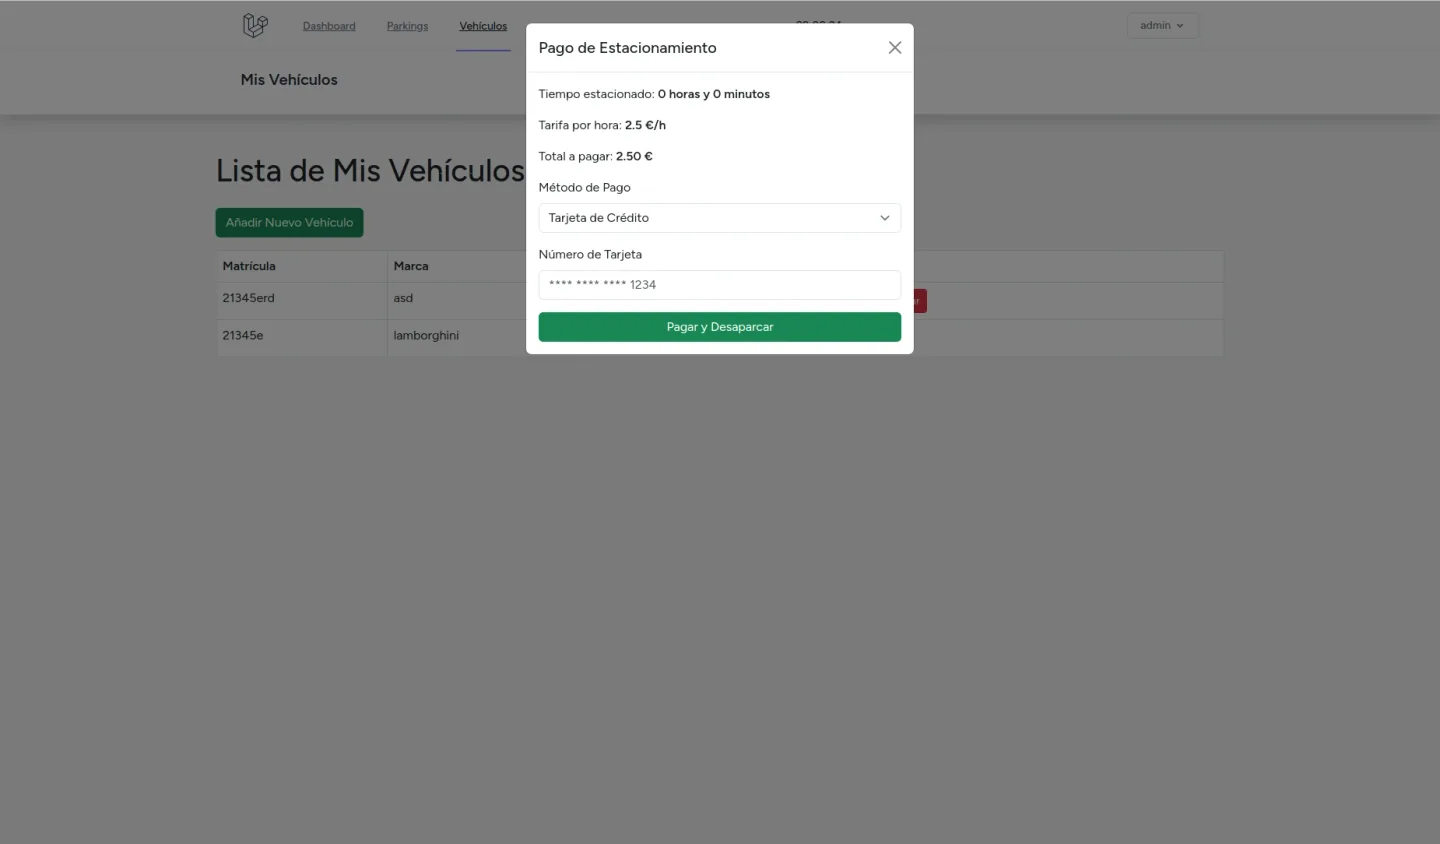
Task: Click the Mis Vehículos page heading
Action: (x=289, y=80)
